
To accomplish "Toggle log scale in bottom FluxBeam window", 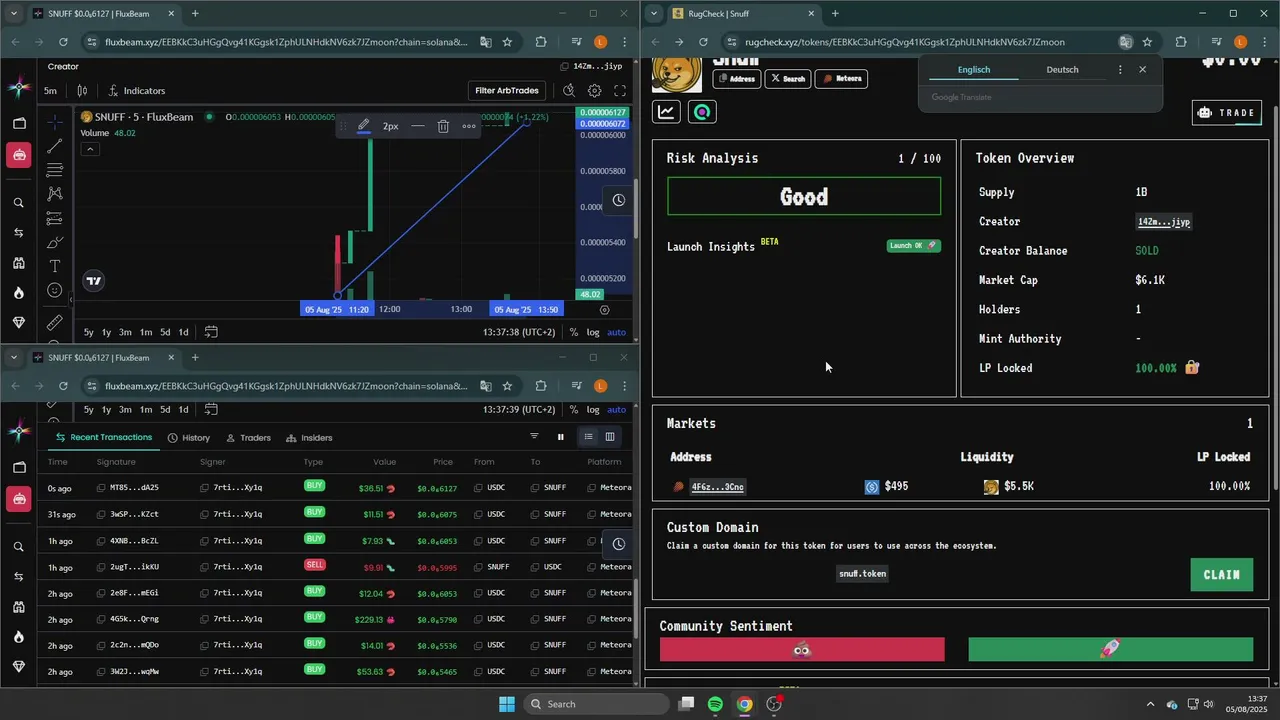I will tap(593, 409).
